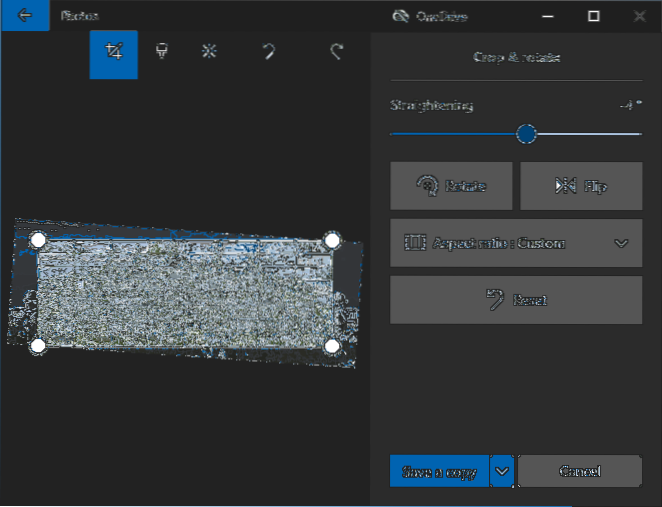Viewport: 662px width, 507px height.
Task: Reset crop and rotation changes
Action: click(x=516, y=300)
